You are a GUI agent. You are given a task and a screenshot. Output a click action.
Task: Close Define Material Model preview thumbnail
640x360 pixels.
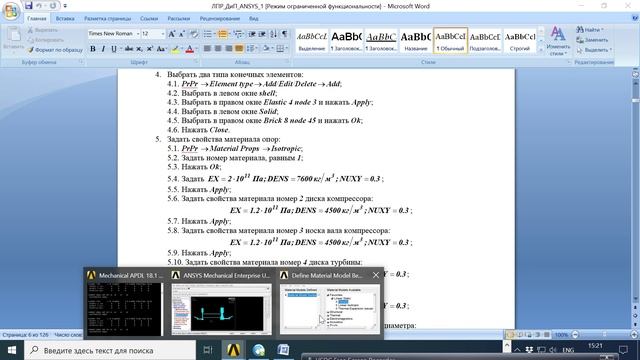click(x=376, y=275)
